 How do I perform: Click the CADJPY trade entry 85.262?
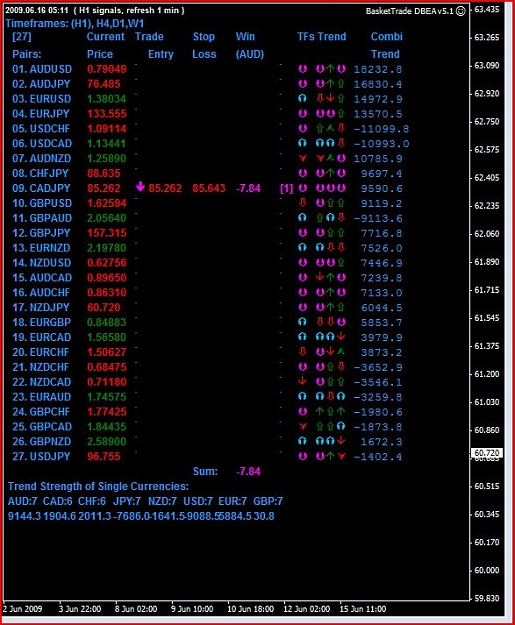click(x=165, y=188)
